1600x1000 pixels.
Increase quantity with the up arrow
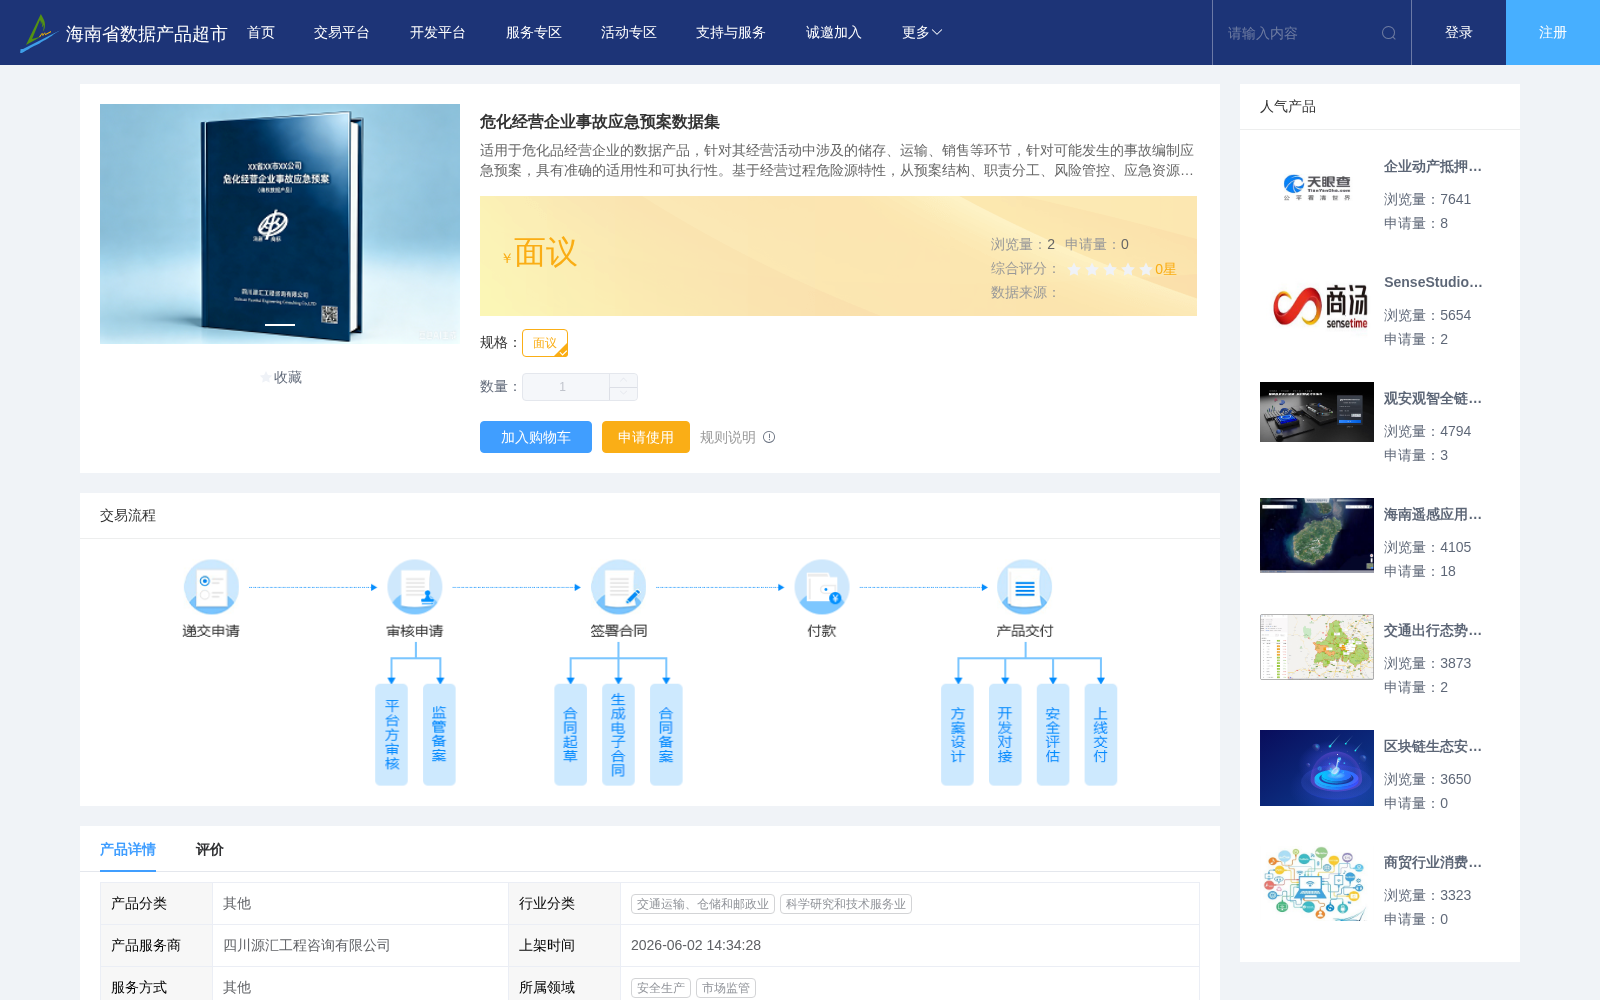pos(623,380)
